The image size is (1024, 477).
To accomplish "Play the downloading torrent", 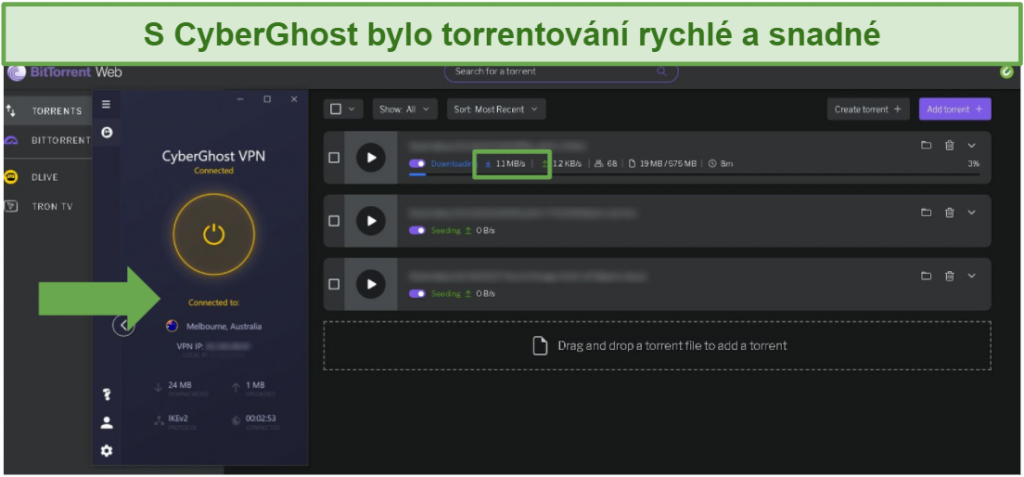I will [x=371, y=157].
